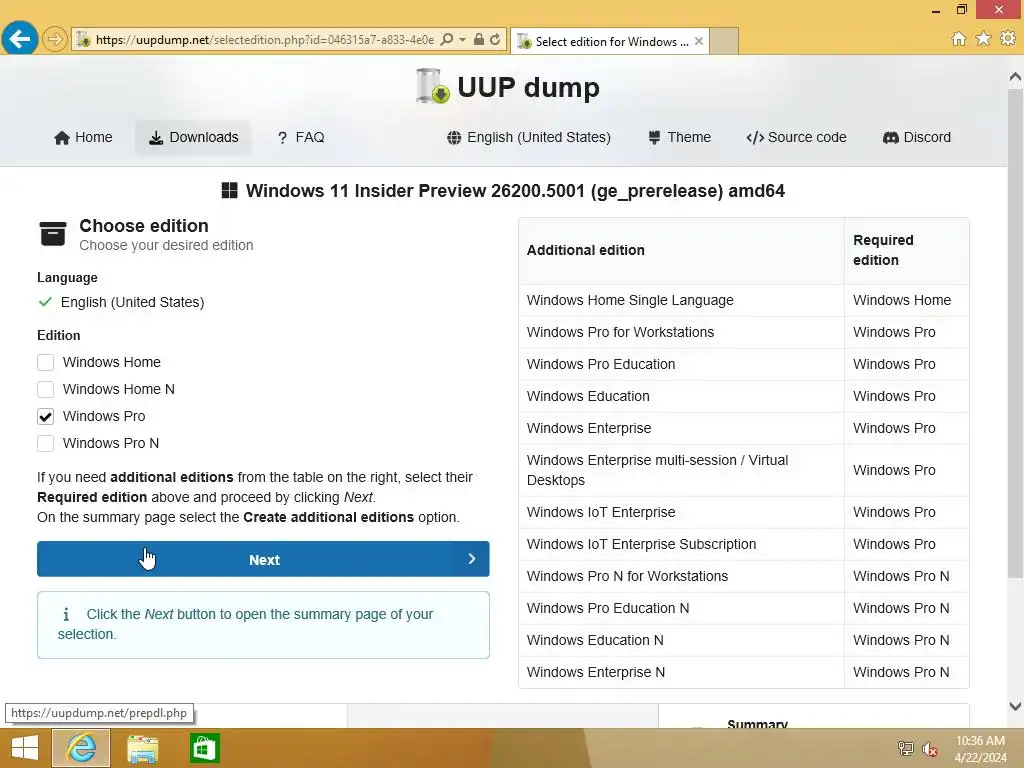Click the browser forward arrow button

click(x=55, y=39)
